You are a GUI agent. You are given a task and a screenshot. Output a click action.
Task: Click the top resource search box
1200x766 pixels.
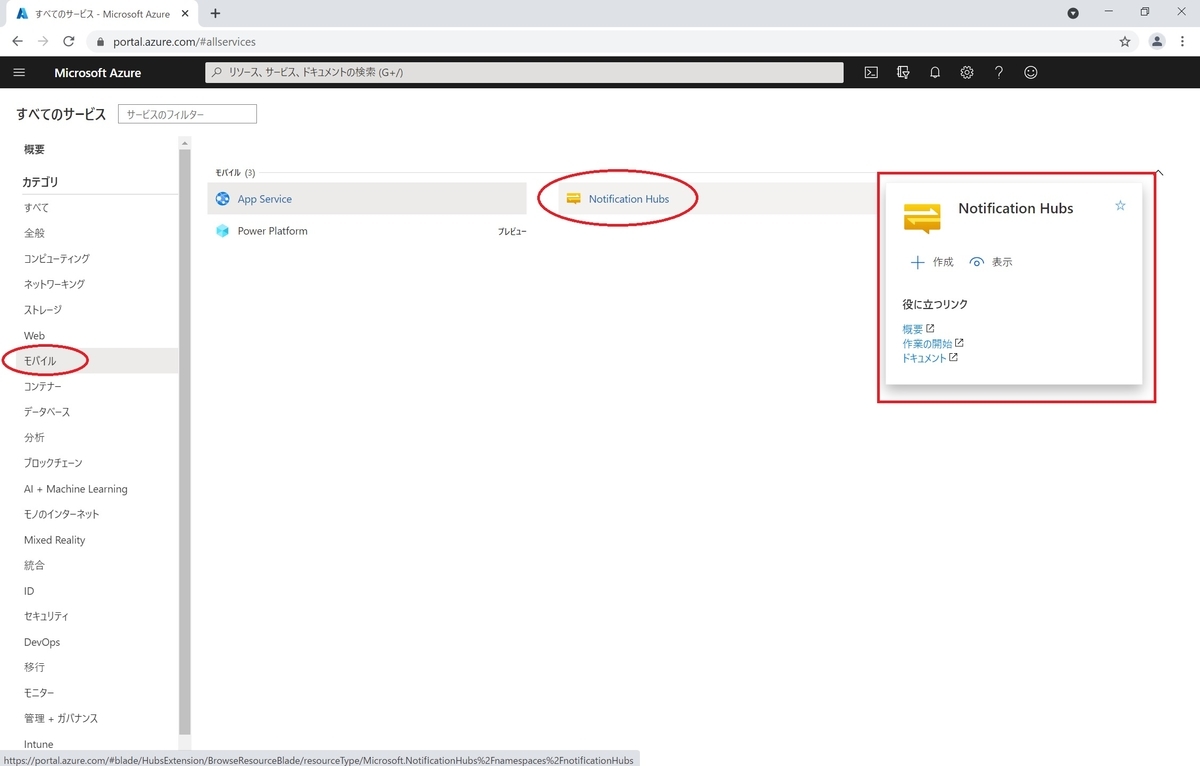tap(524, 72)
